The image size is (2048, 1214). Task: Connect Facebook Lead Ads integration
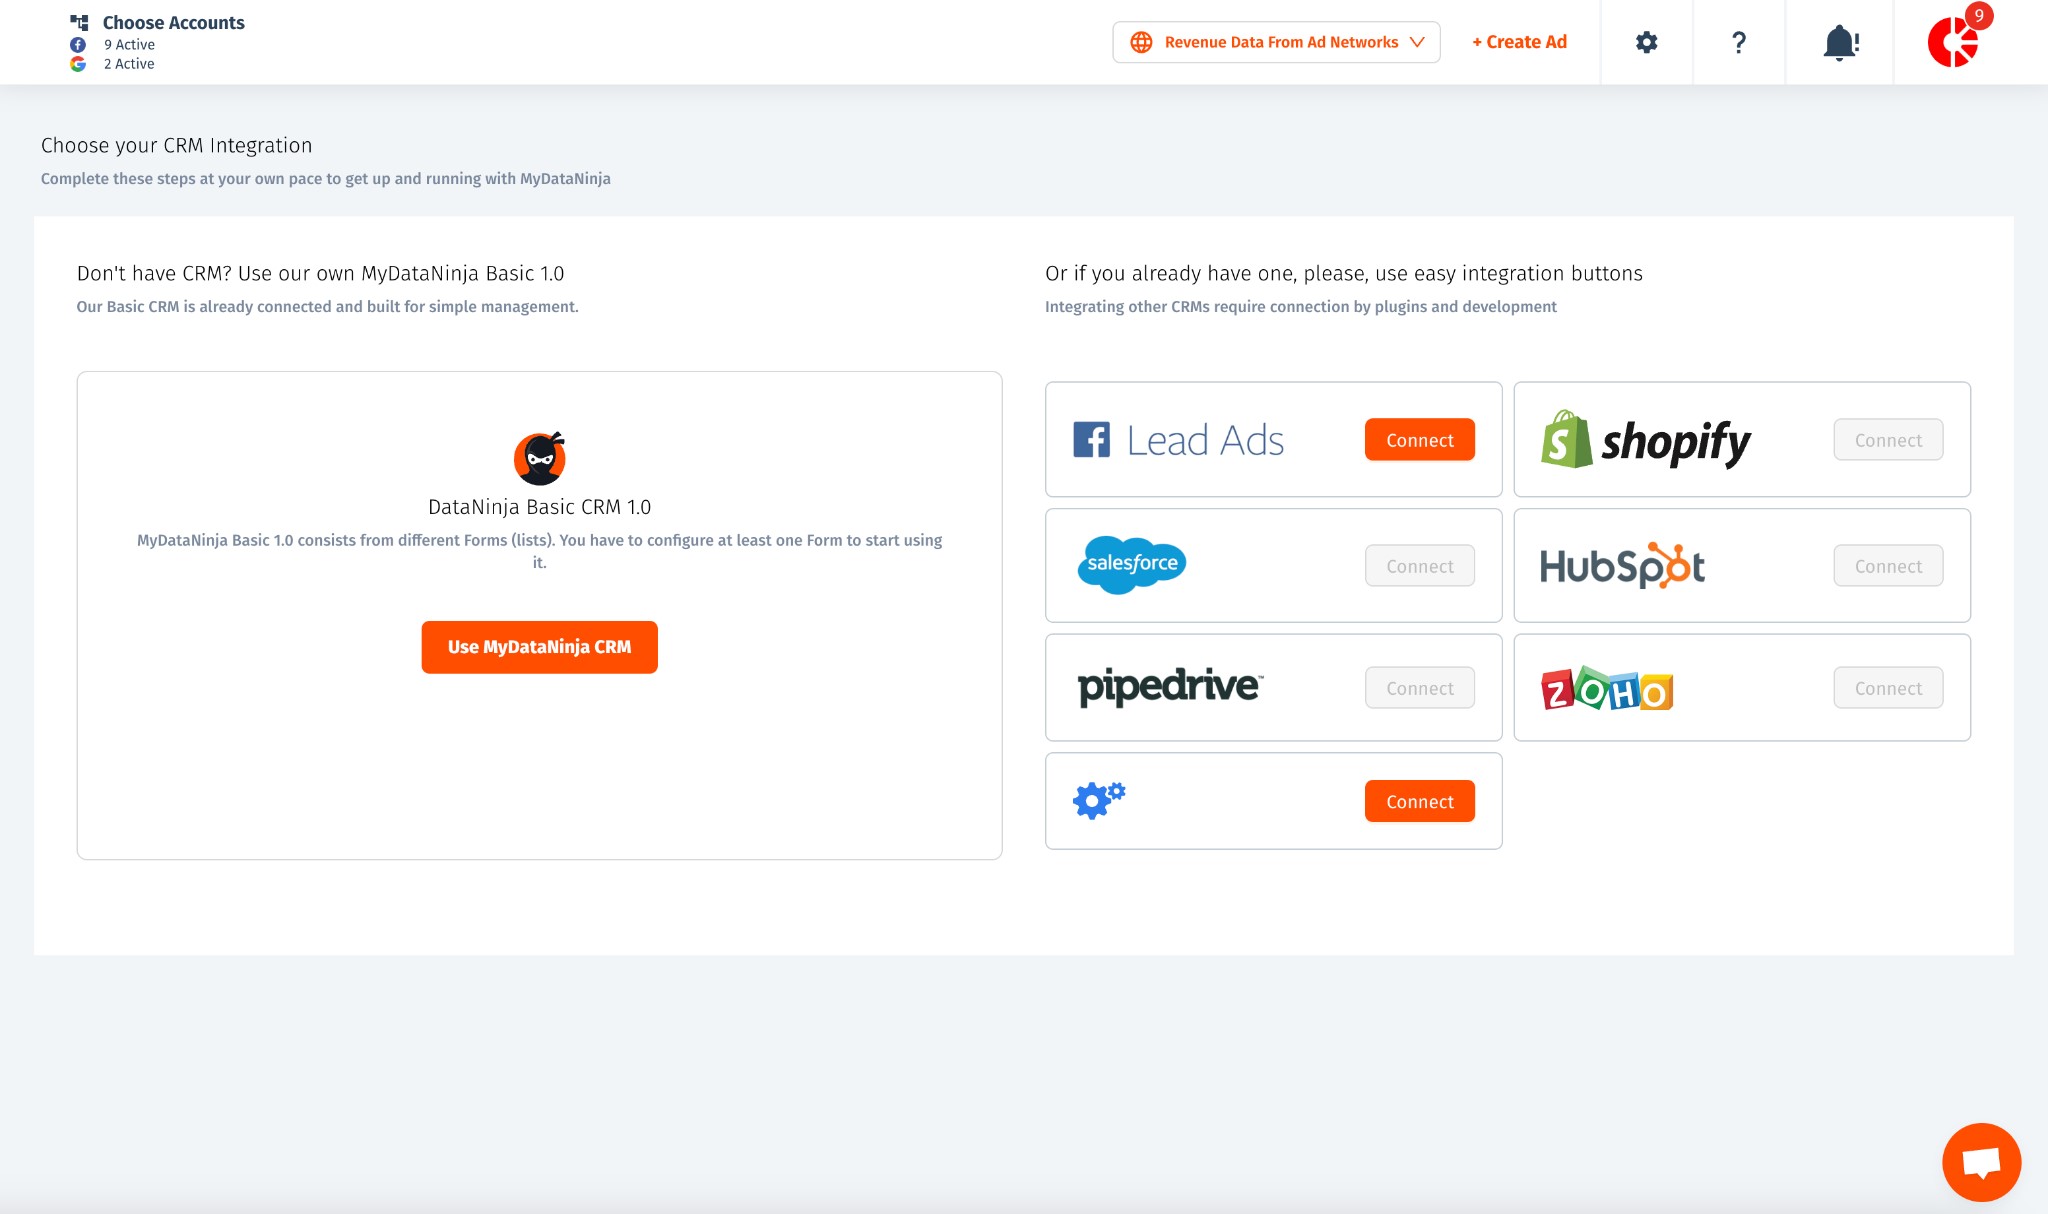coord(1419,440)
